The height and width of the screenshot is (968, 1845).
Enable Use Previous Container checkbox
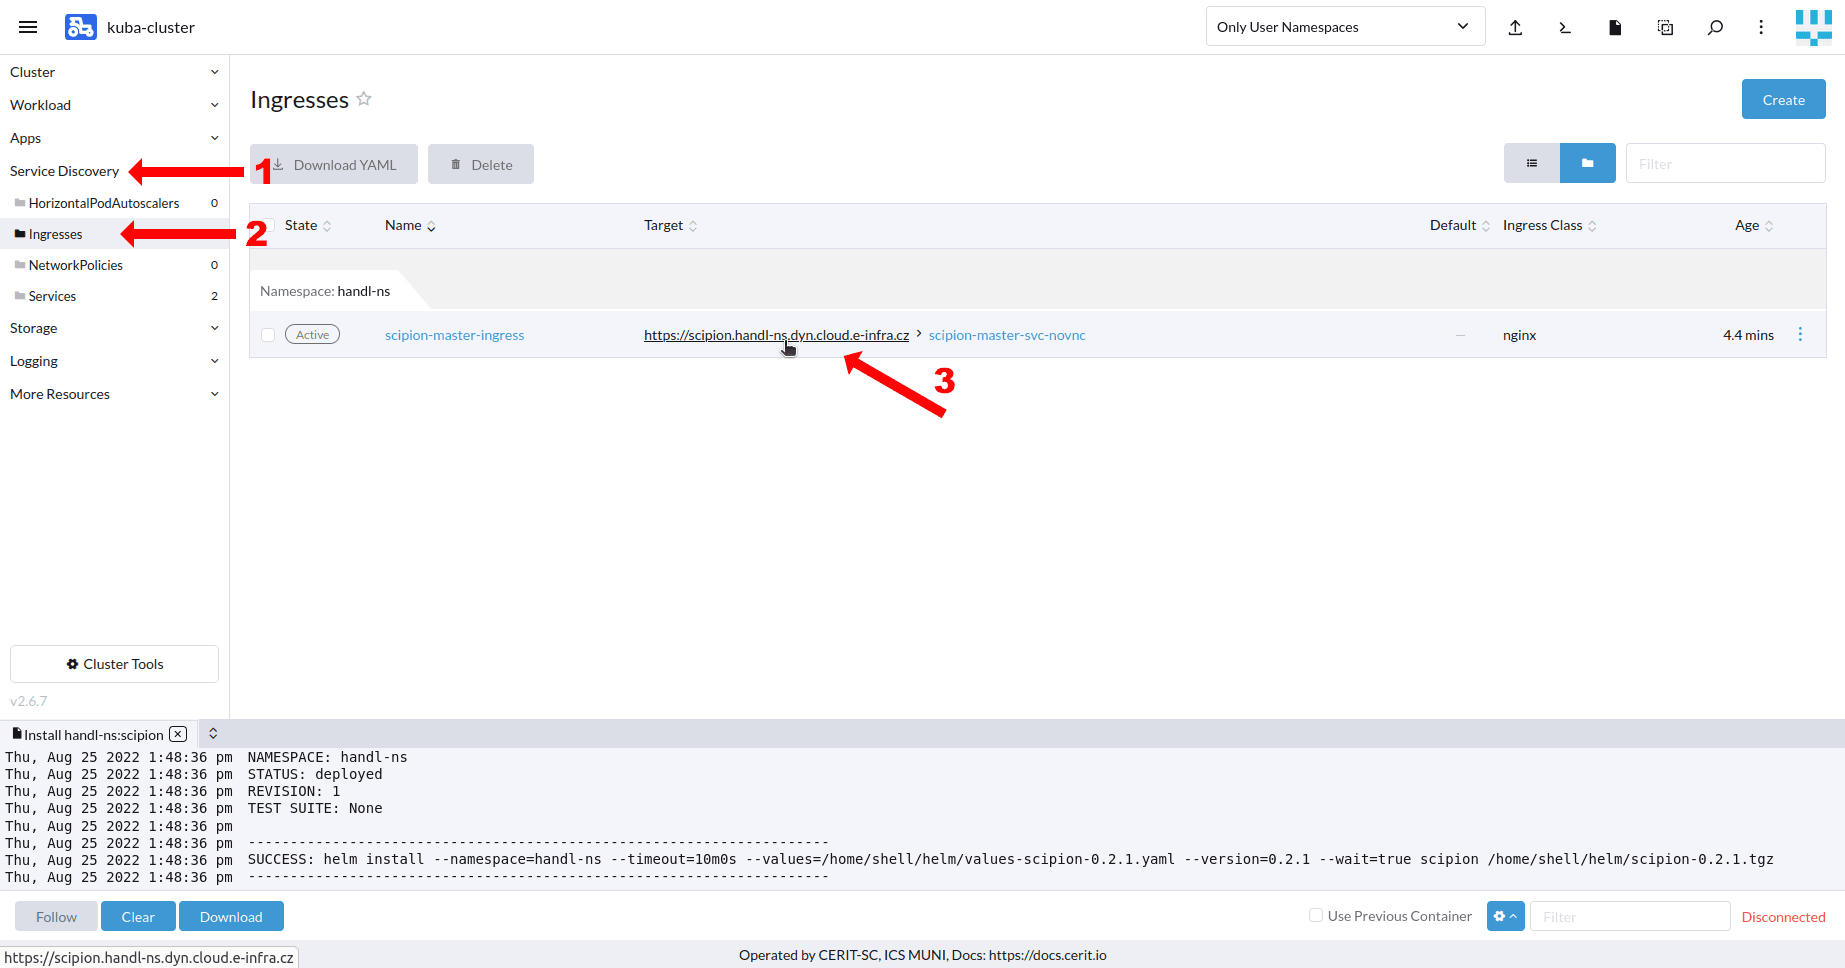pos(1316,915)
